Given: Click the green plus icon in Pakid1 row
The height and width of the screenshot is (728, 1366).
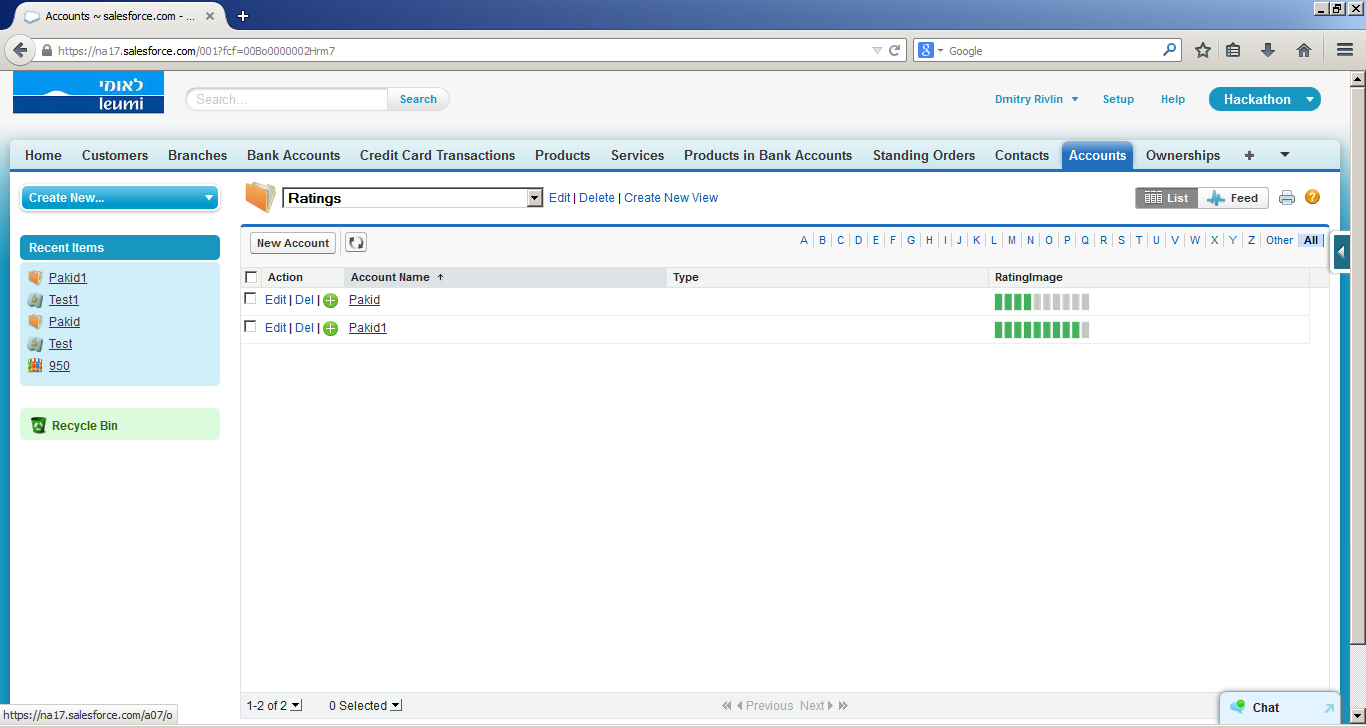Looking at the screenshot, I should click(331, 328).
